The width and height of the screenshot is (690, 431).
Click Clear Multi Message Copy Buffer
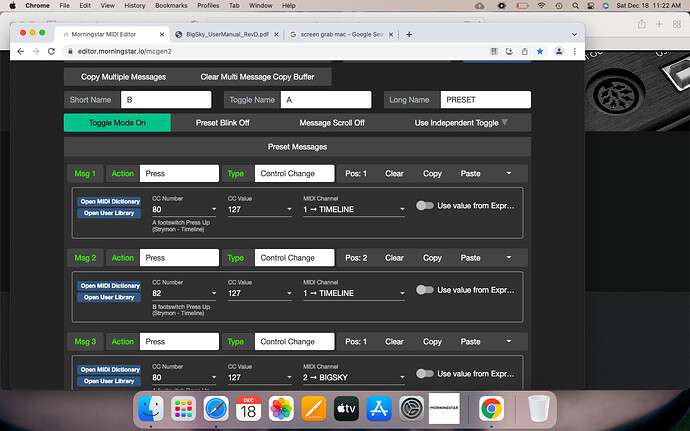[257, 77]
